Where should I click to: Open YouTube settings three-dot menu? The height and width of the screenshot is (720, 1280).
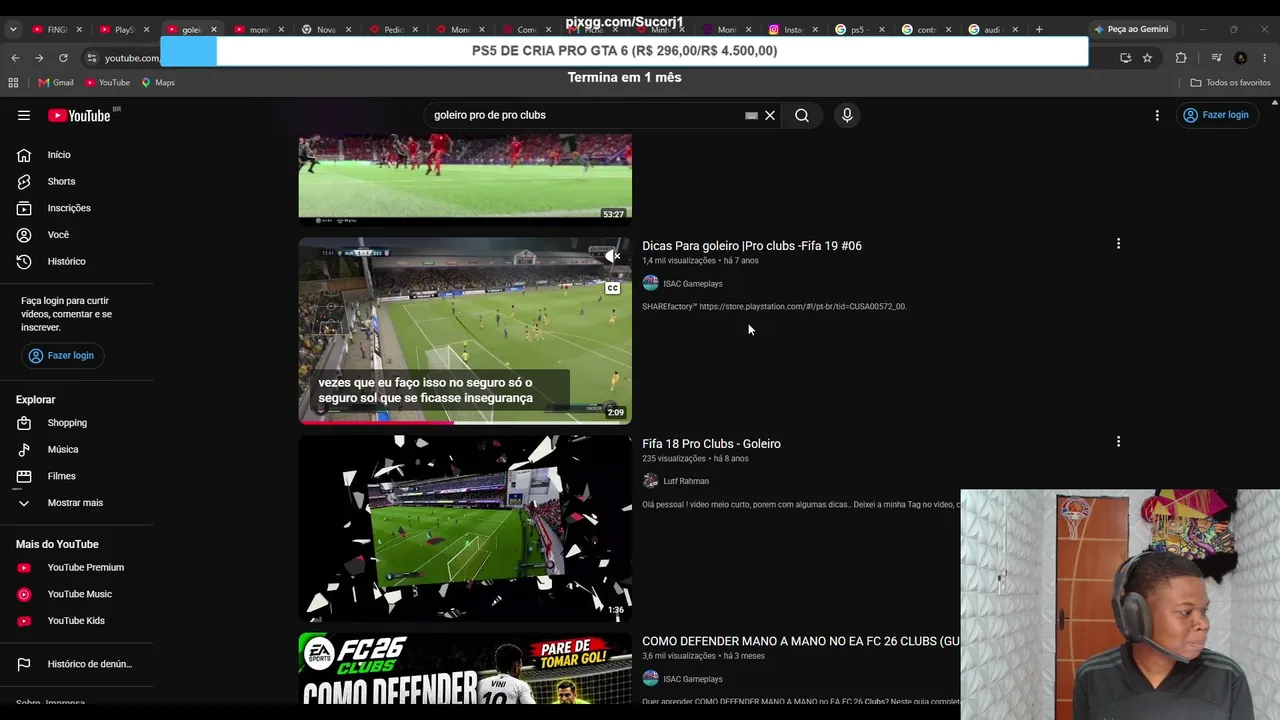(1157, 115)
